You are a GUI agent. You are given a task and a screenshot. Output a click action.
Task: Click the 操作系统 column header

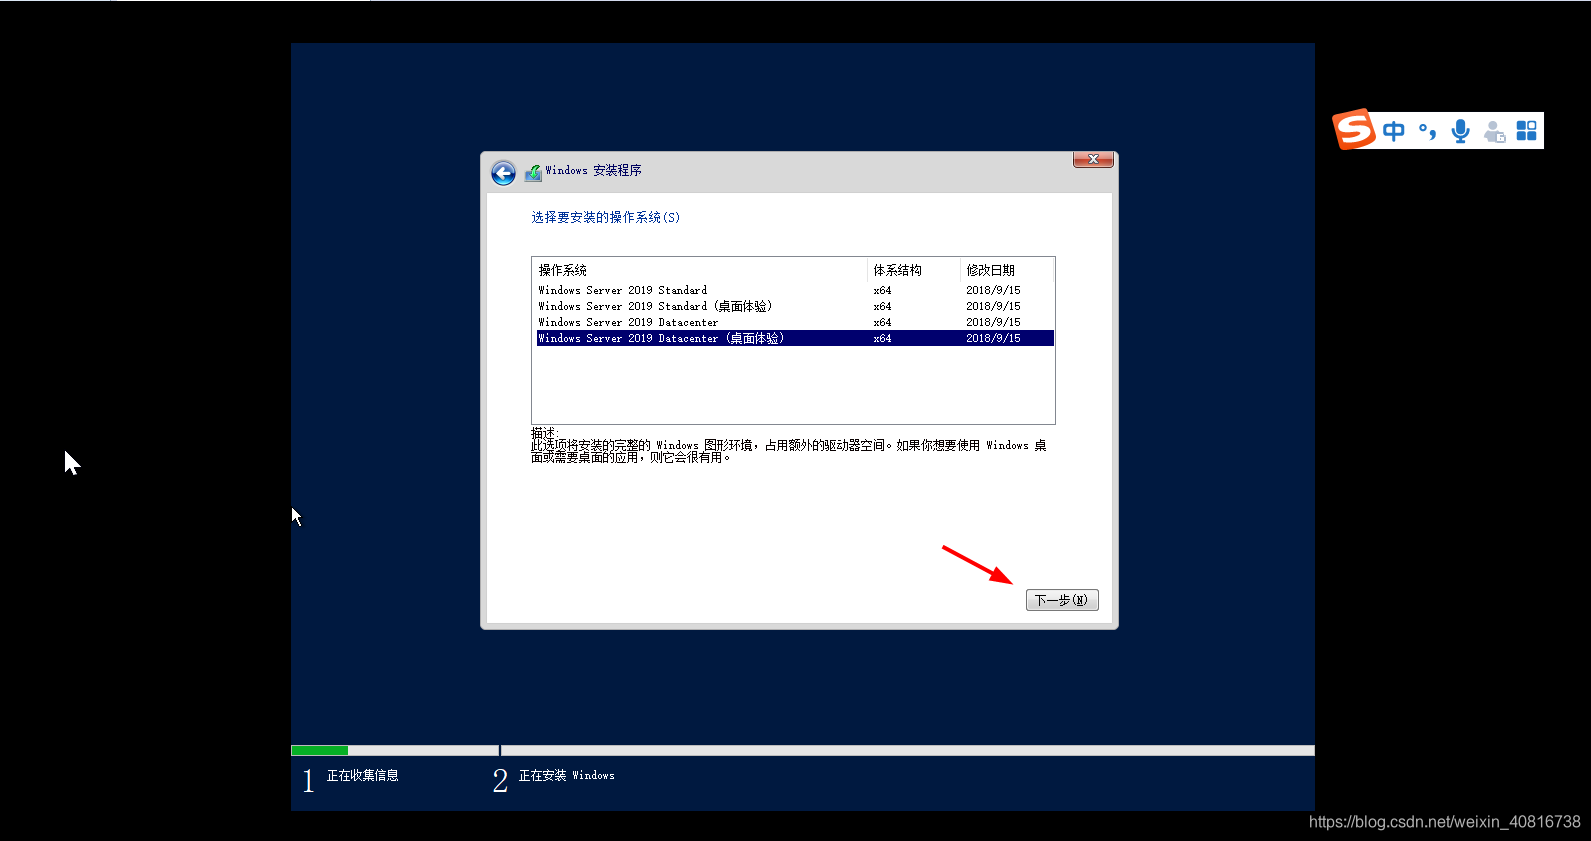click(x=701, y=270)
